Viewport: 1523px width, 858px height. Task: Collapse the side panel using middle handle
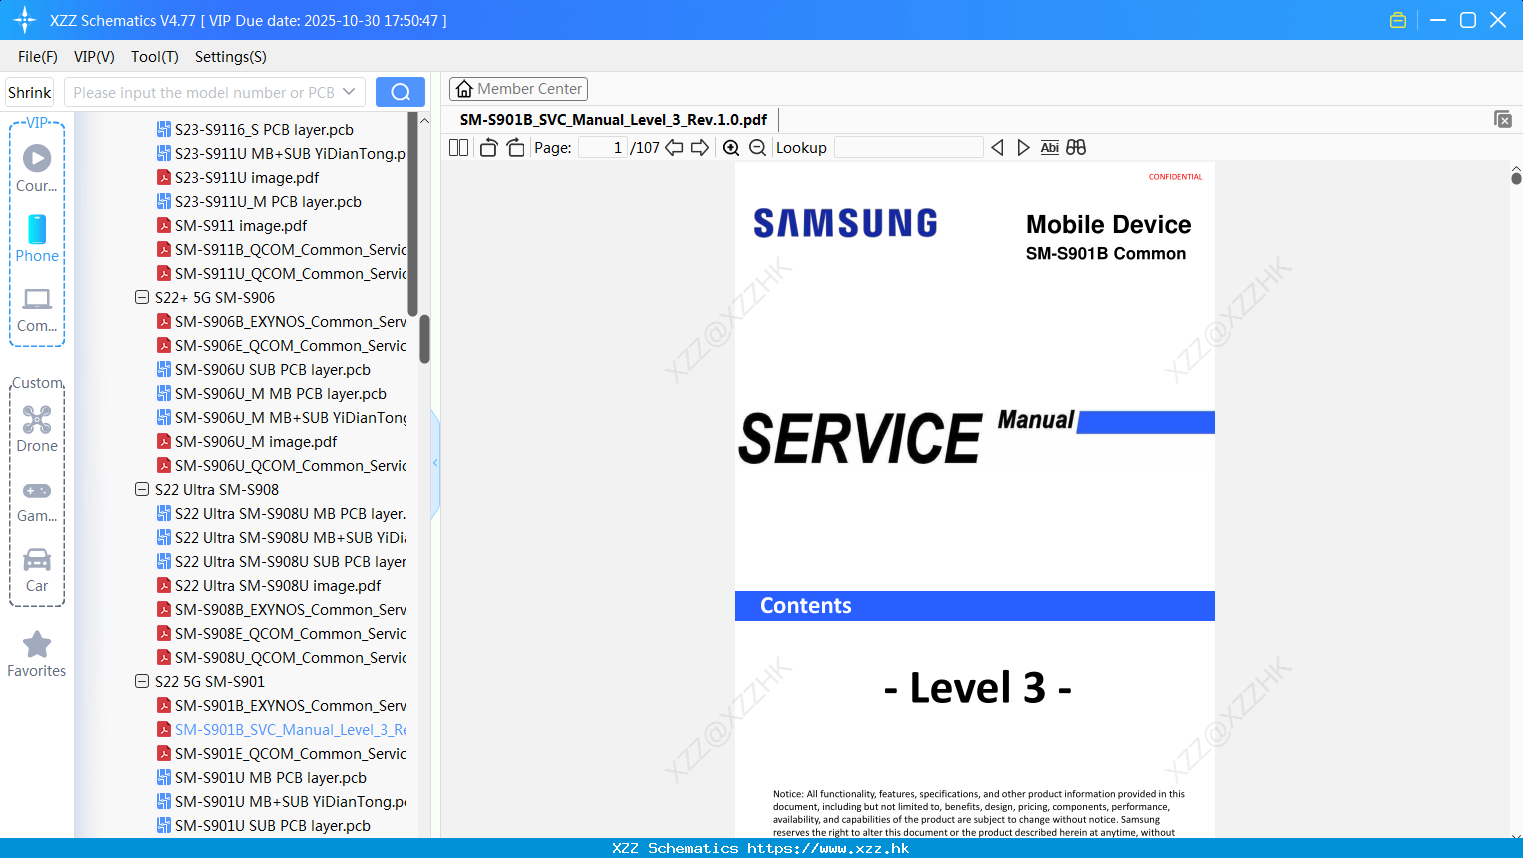(435, 463)
